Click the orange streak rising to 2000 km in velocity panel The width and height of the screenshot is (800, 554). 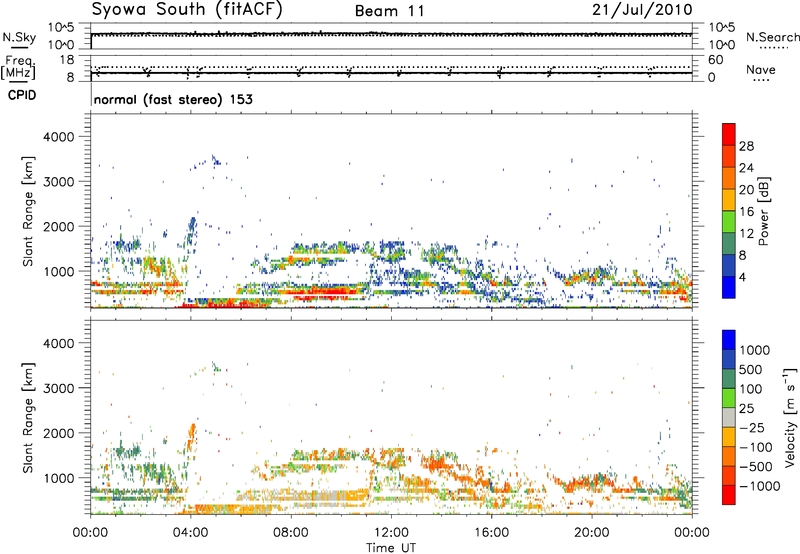click(x=191, y=437)
